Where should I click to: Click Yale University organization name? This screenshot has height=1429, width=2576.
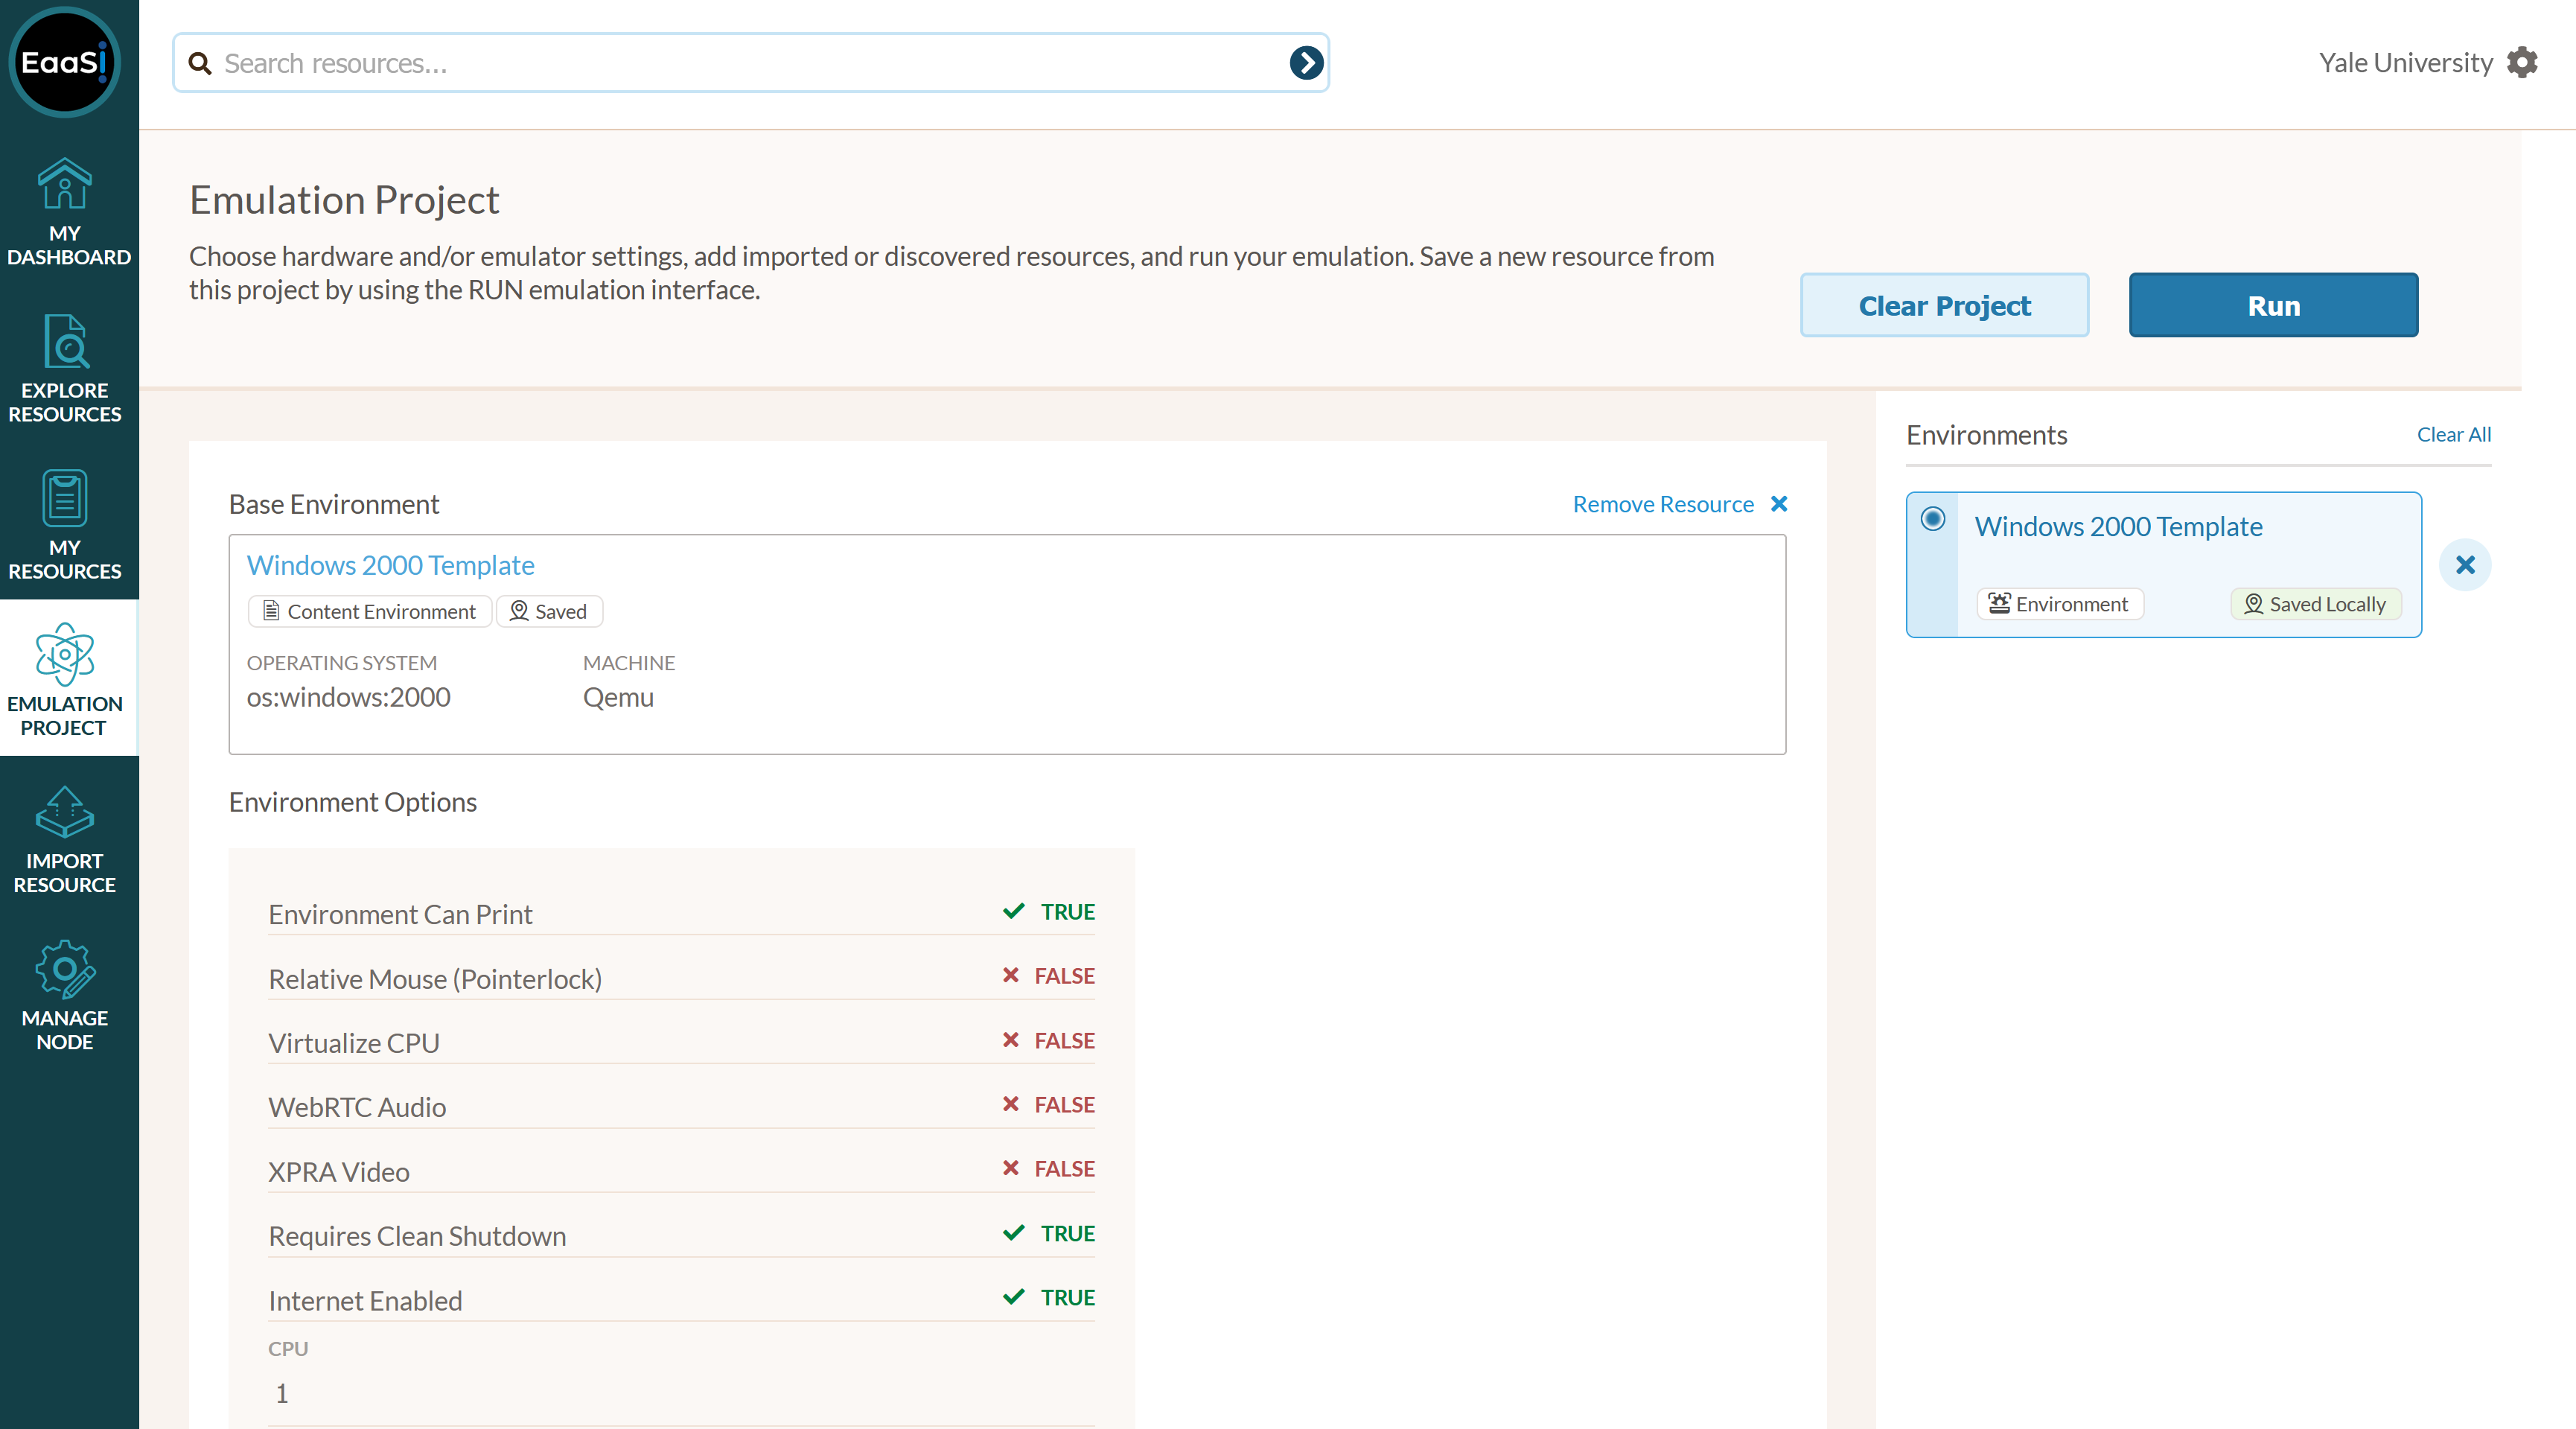coord(2405,62)
